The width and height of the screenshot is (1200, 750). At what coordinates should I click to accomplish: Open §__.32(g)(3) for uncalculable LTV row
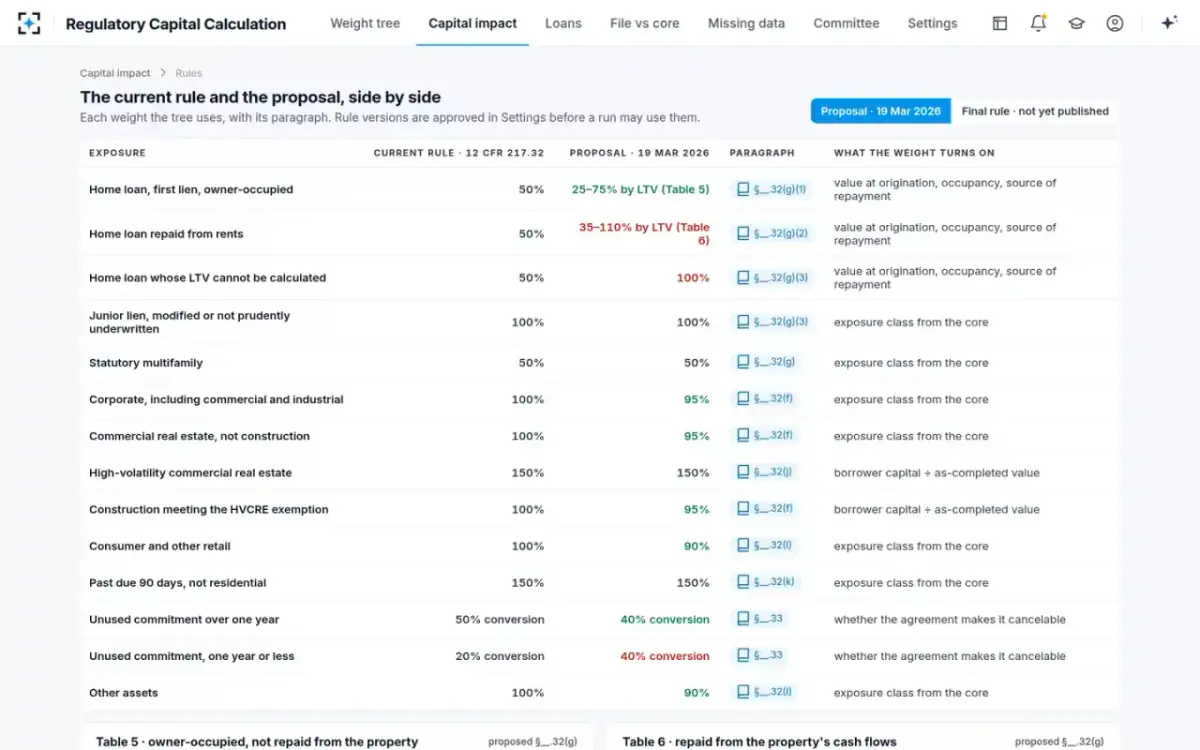771,277
